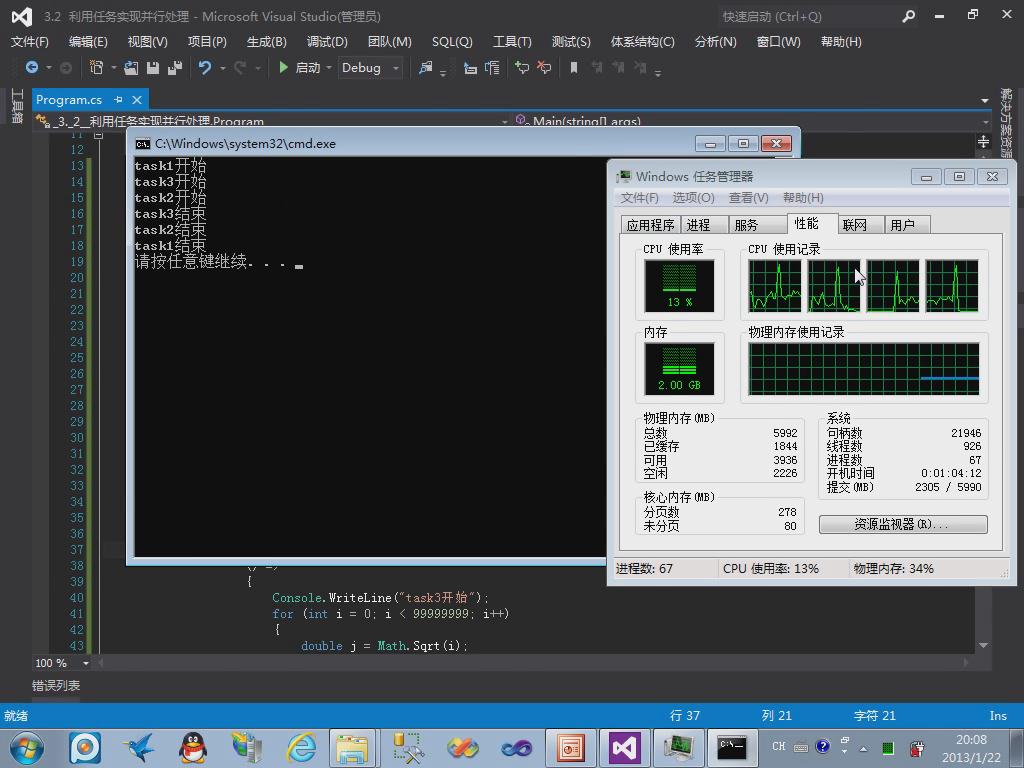Open the QQ penguin taskbar icon
This screenshot has height=768, width=1024.
point(193,748)
